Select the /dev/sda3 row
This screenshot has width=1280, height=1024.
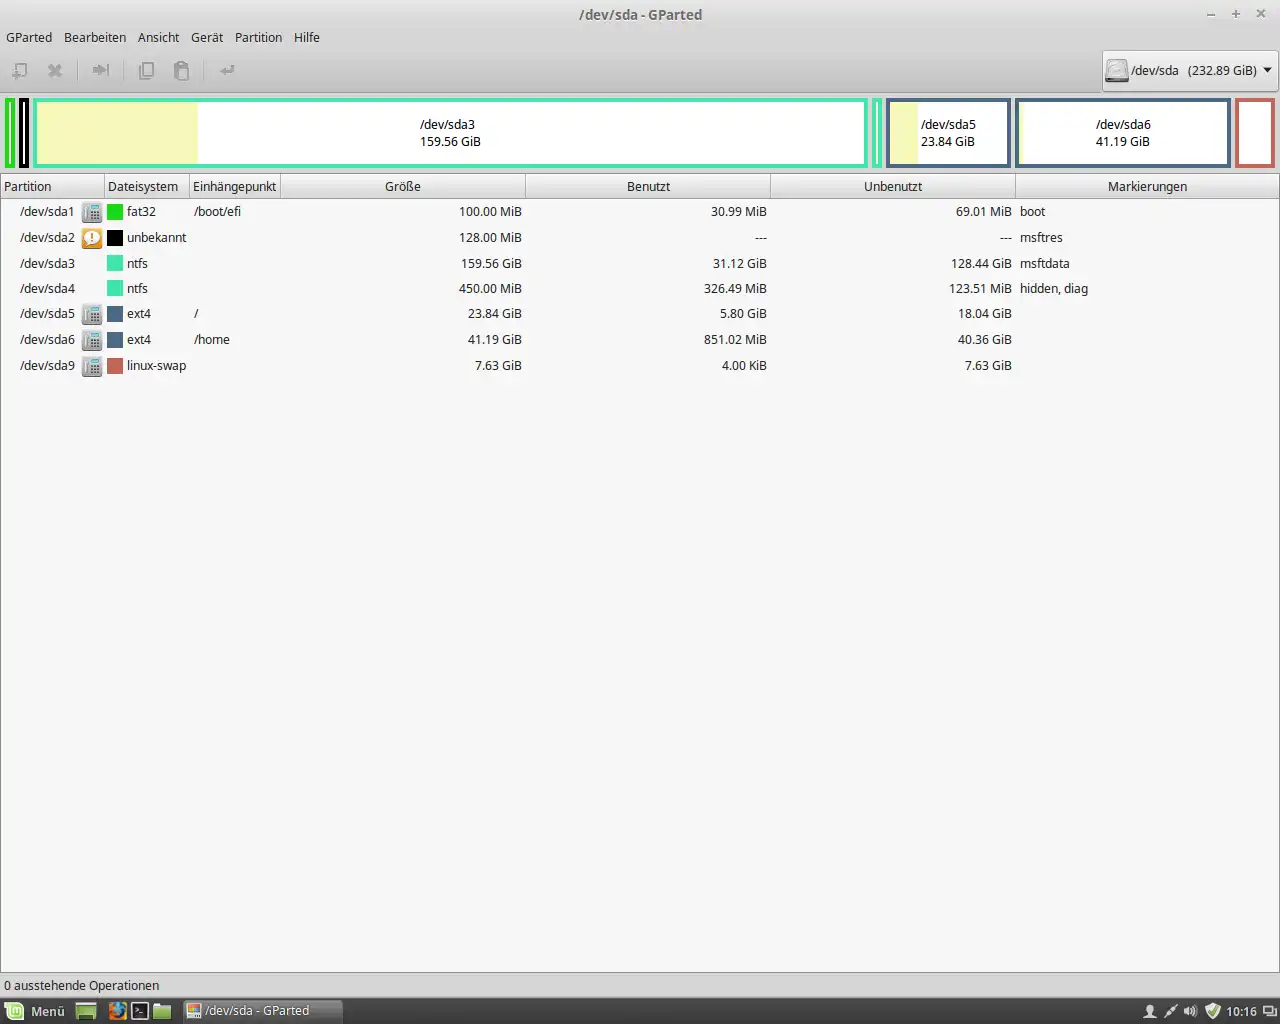click(640, 264)
